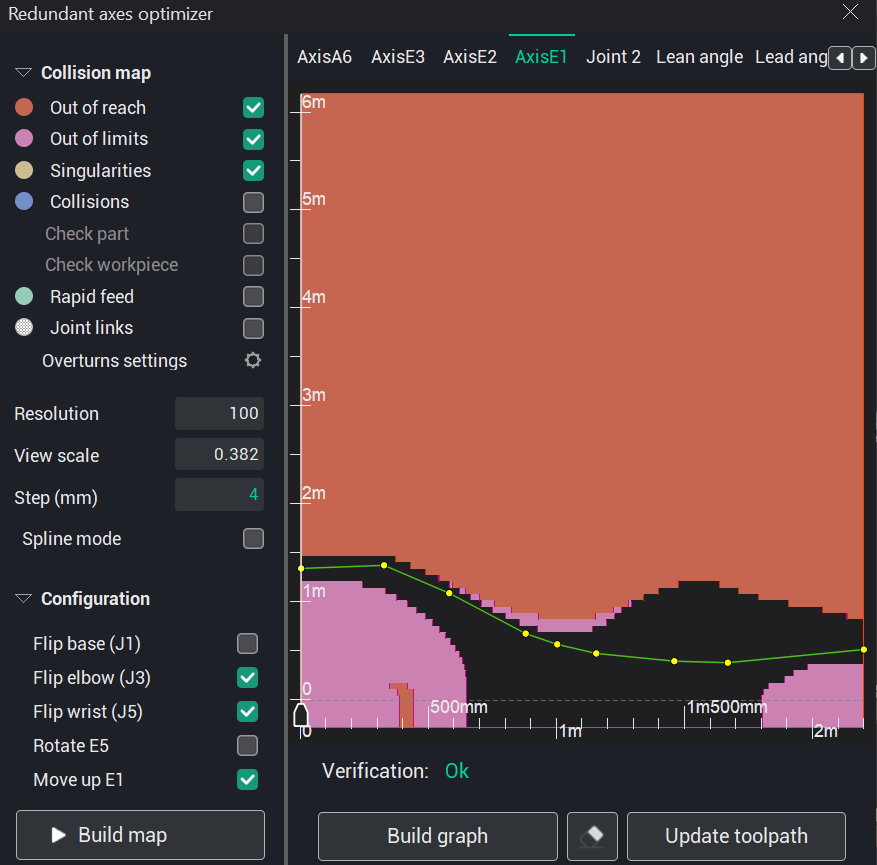Uncheck Move up E1 option

(247, 780)
